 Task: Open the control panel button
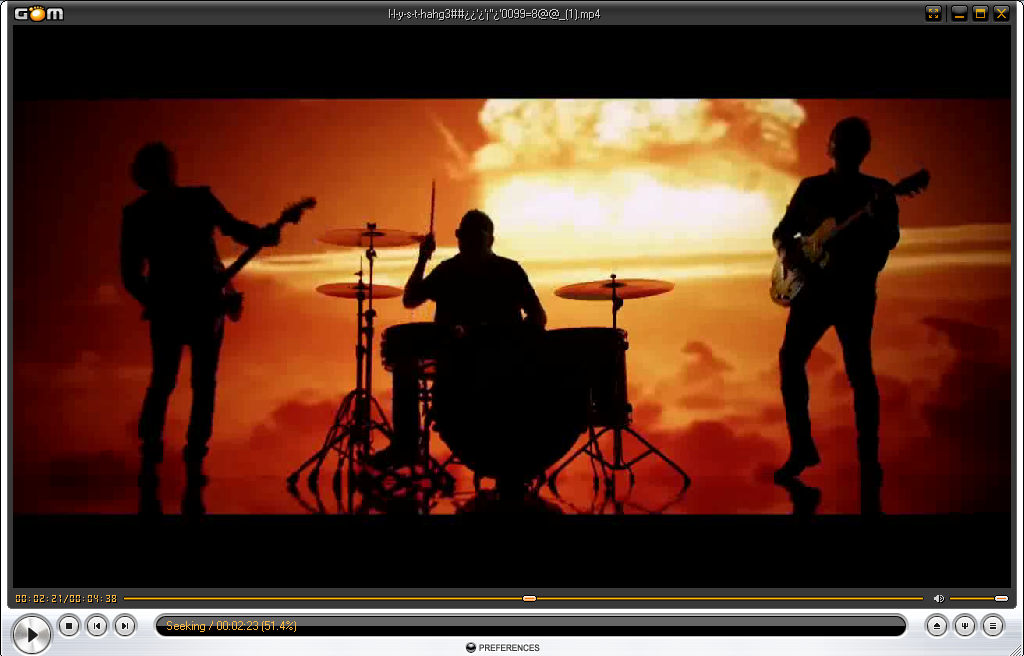coord(965,626)
